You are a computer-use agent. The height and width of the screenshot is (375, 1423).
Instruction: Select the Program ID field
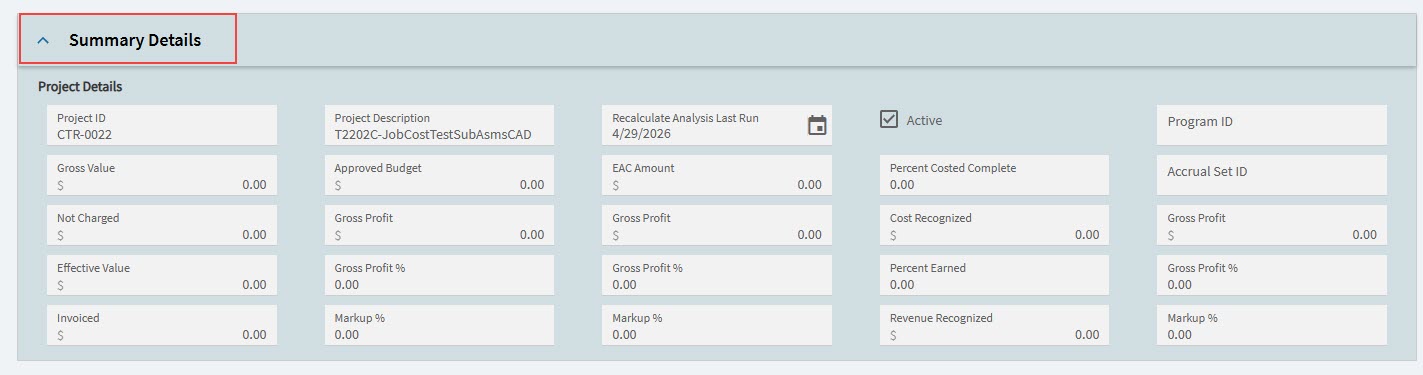point(1271,125)
